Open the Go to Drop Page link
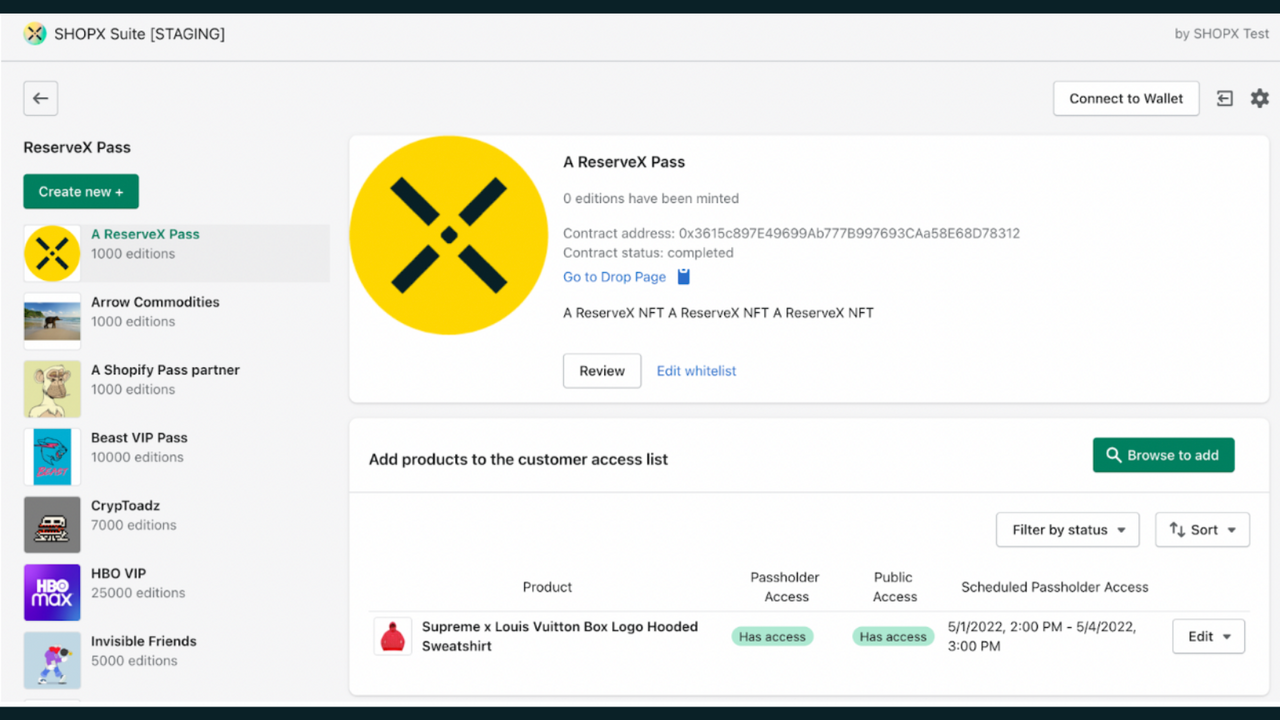Viewport: 1280px width, 720px height. tap(614, 277)
